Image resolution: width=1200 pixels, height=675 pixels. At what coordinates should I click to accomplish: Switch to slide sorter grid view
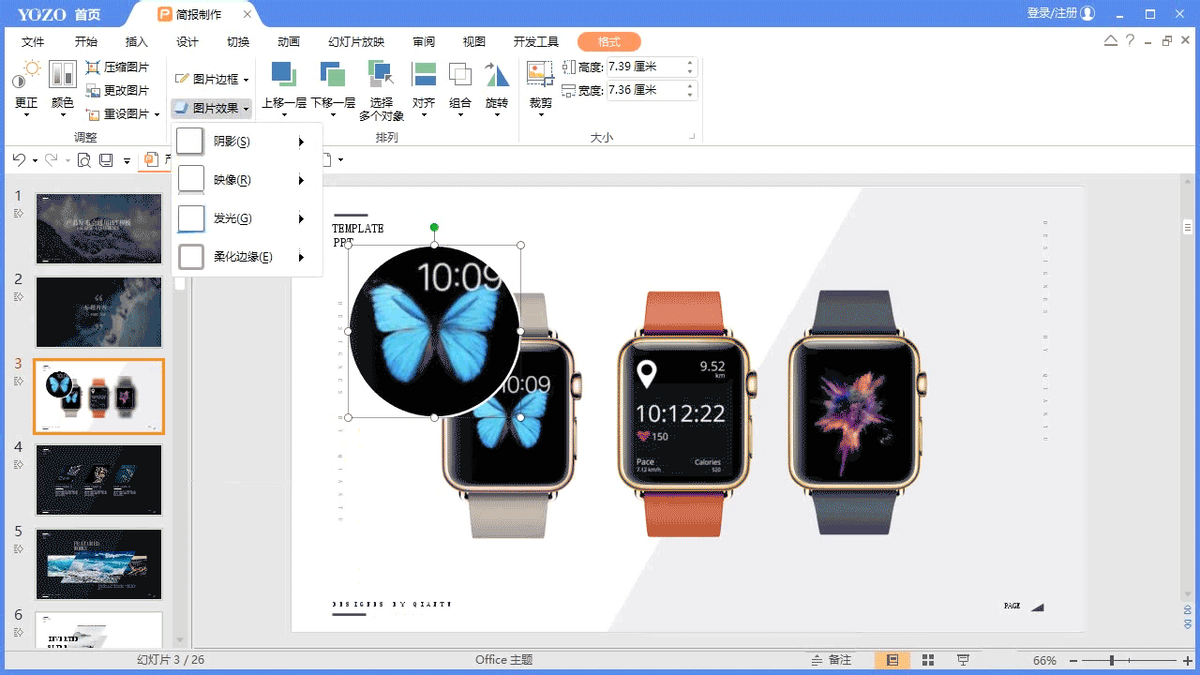pyautogui.click(x=928, y=660)
